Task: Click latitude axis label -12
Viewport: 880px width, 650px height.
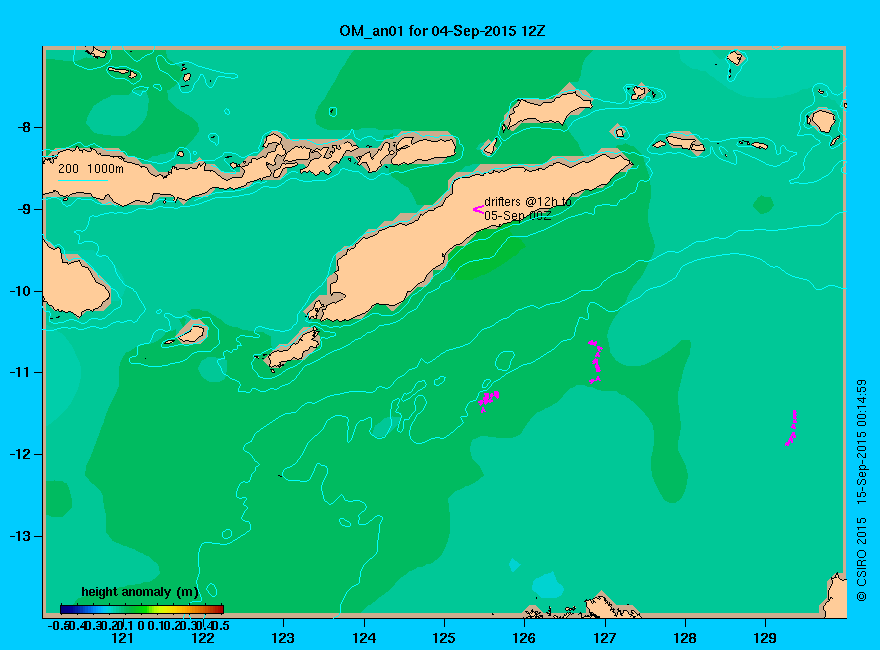Action: point(20,454)
